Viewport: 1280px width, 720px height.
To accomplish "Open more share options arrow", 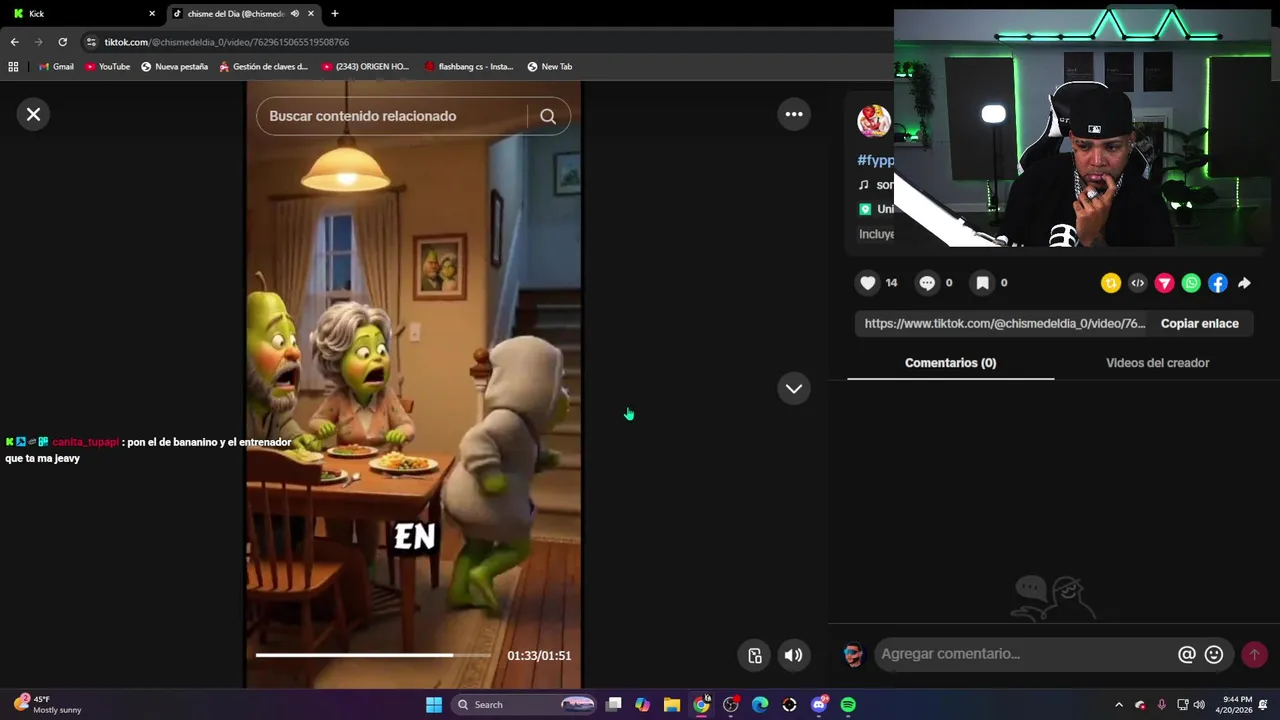I will (1244, 284).
